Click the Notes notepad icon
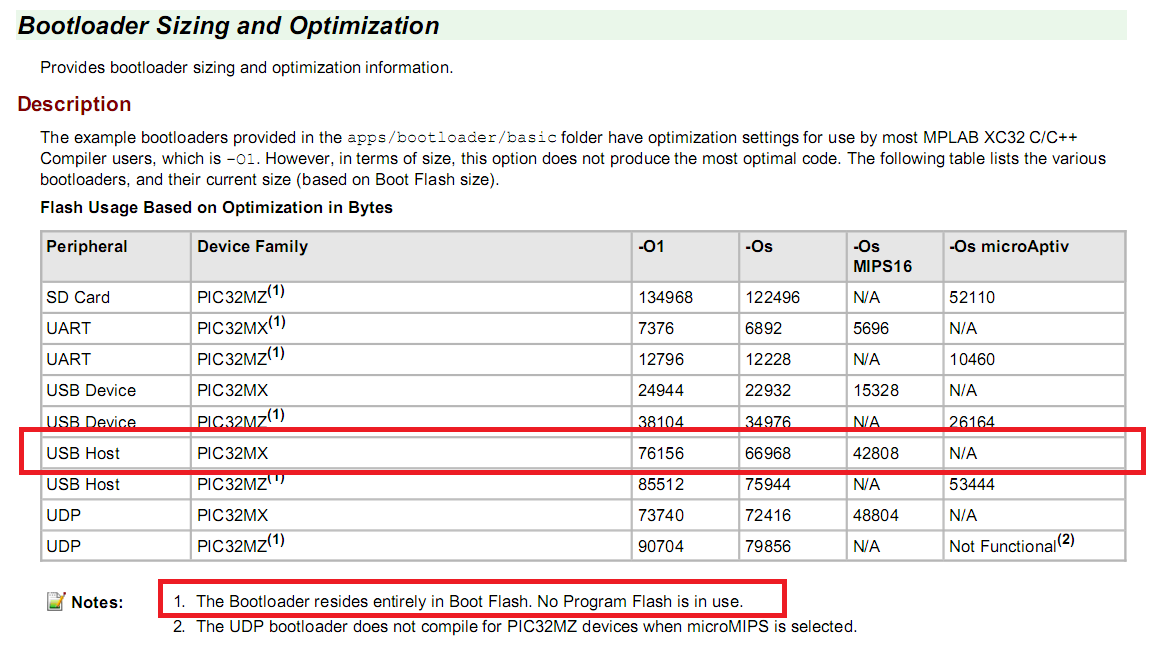The height and width of the screenshot is (657, 1150). (x=56, y=601)
